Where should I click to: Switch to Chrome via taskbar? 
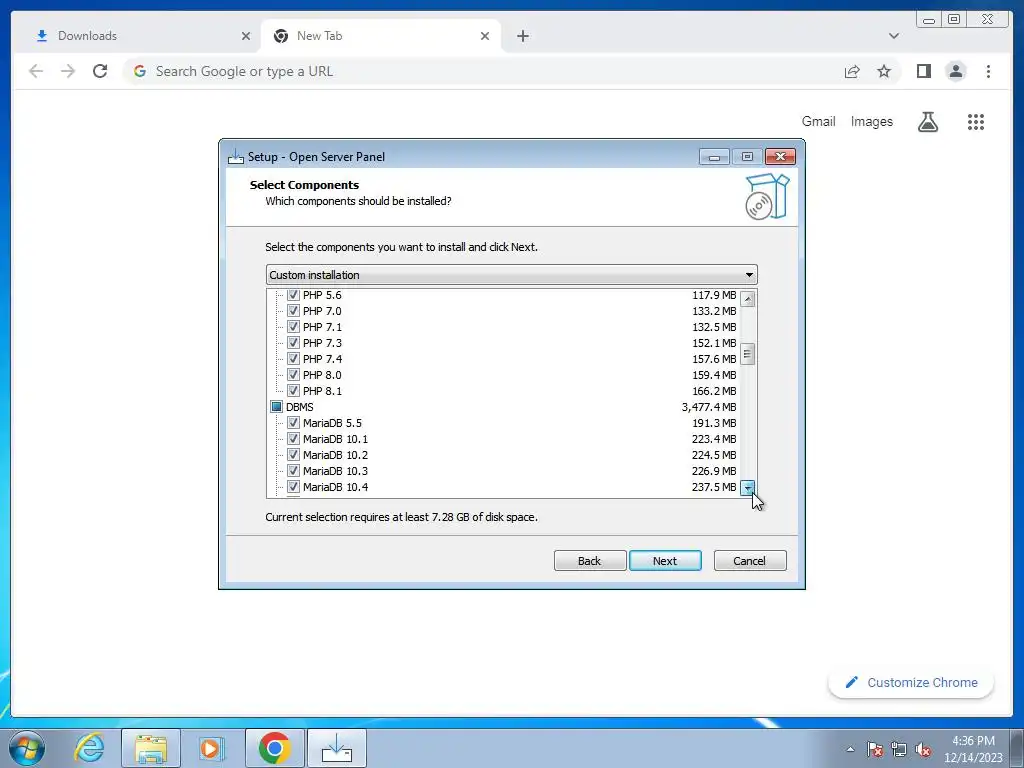tap(274, 748)
